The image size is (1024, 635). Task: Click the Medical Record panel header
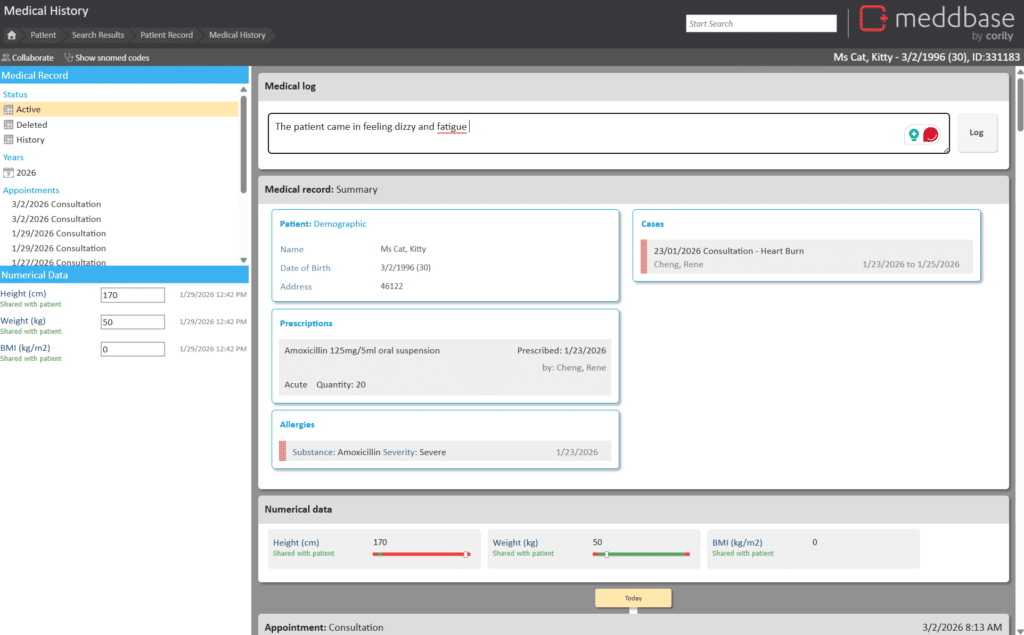click(124, 75)
